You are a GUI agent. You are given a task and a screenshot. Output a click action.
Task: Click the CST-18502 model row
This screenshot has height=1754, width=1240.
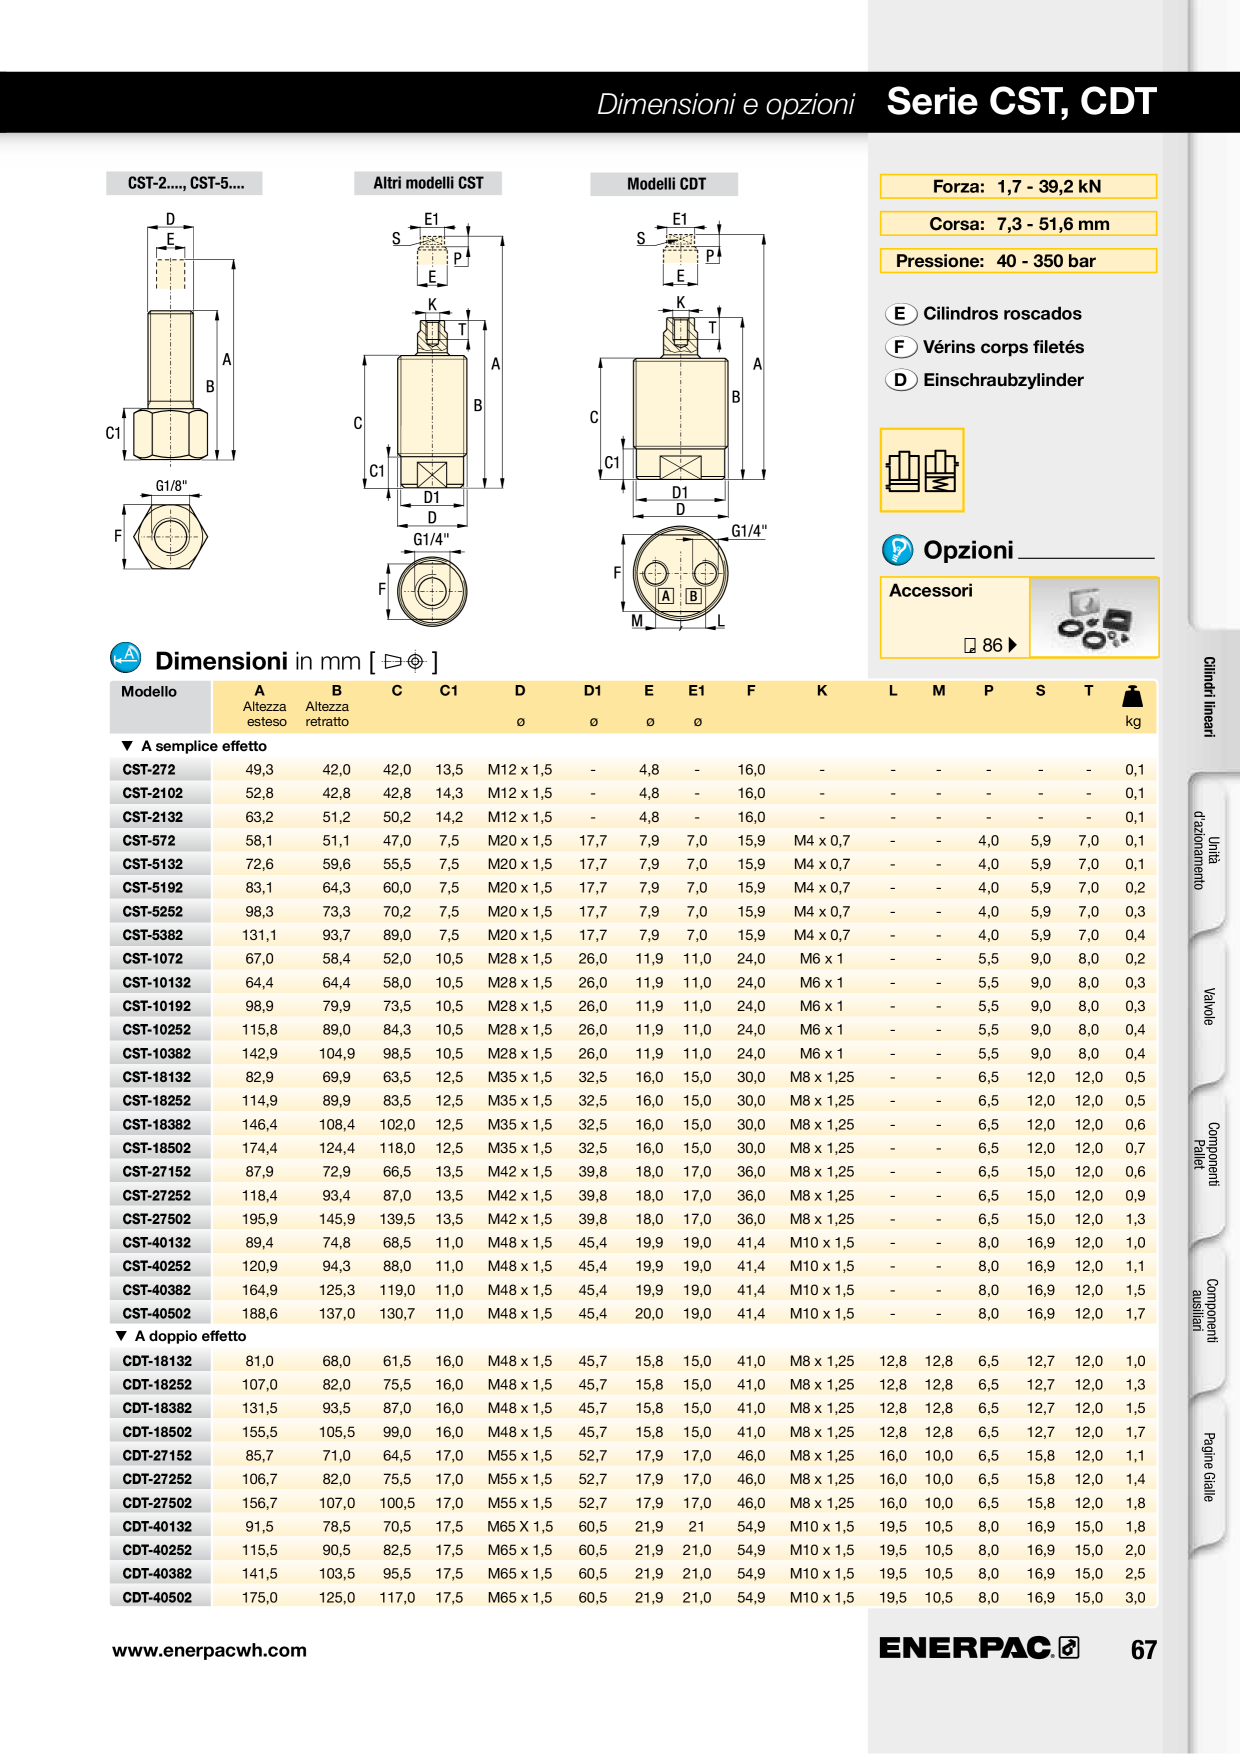[x=633, y=1148]
